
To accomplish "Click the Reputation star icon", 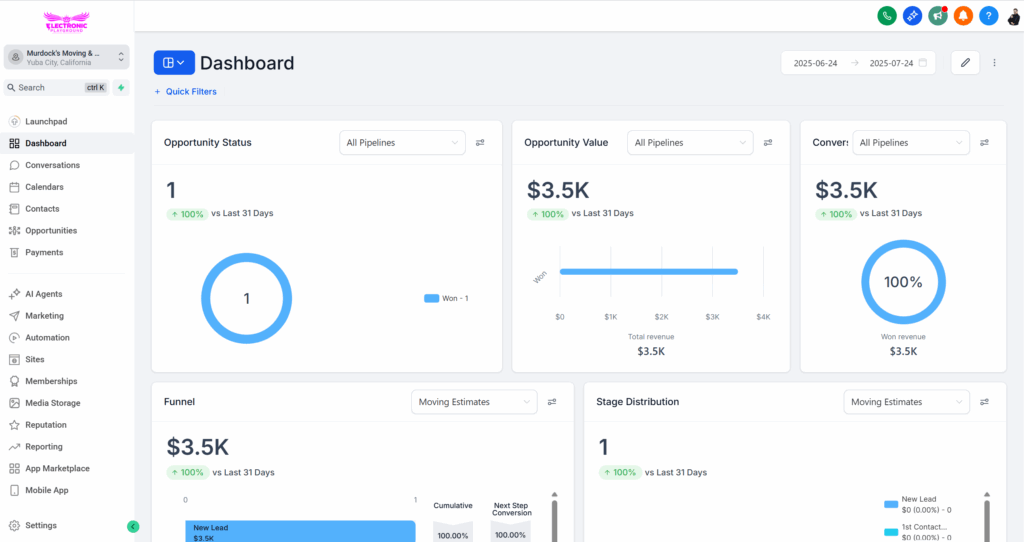I will (x=14, y=424).
